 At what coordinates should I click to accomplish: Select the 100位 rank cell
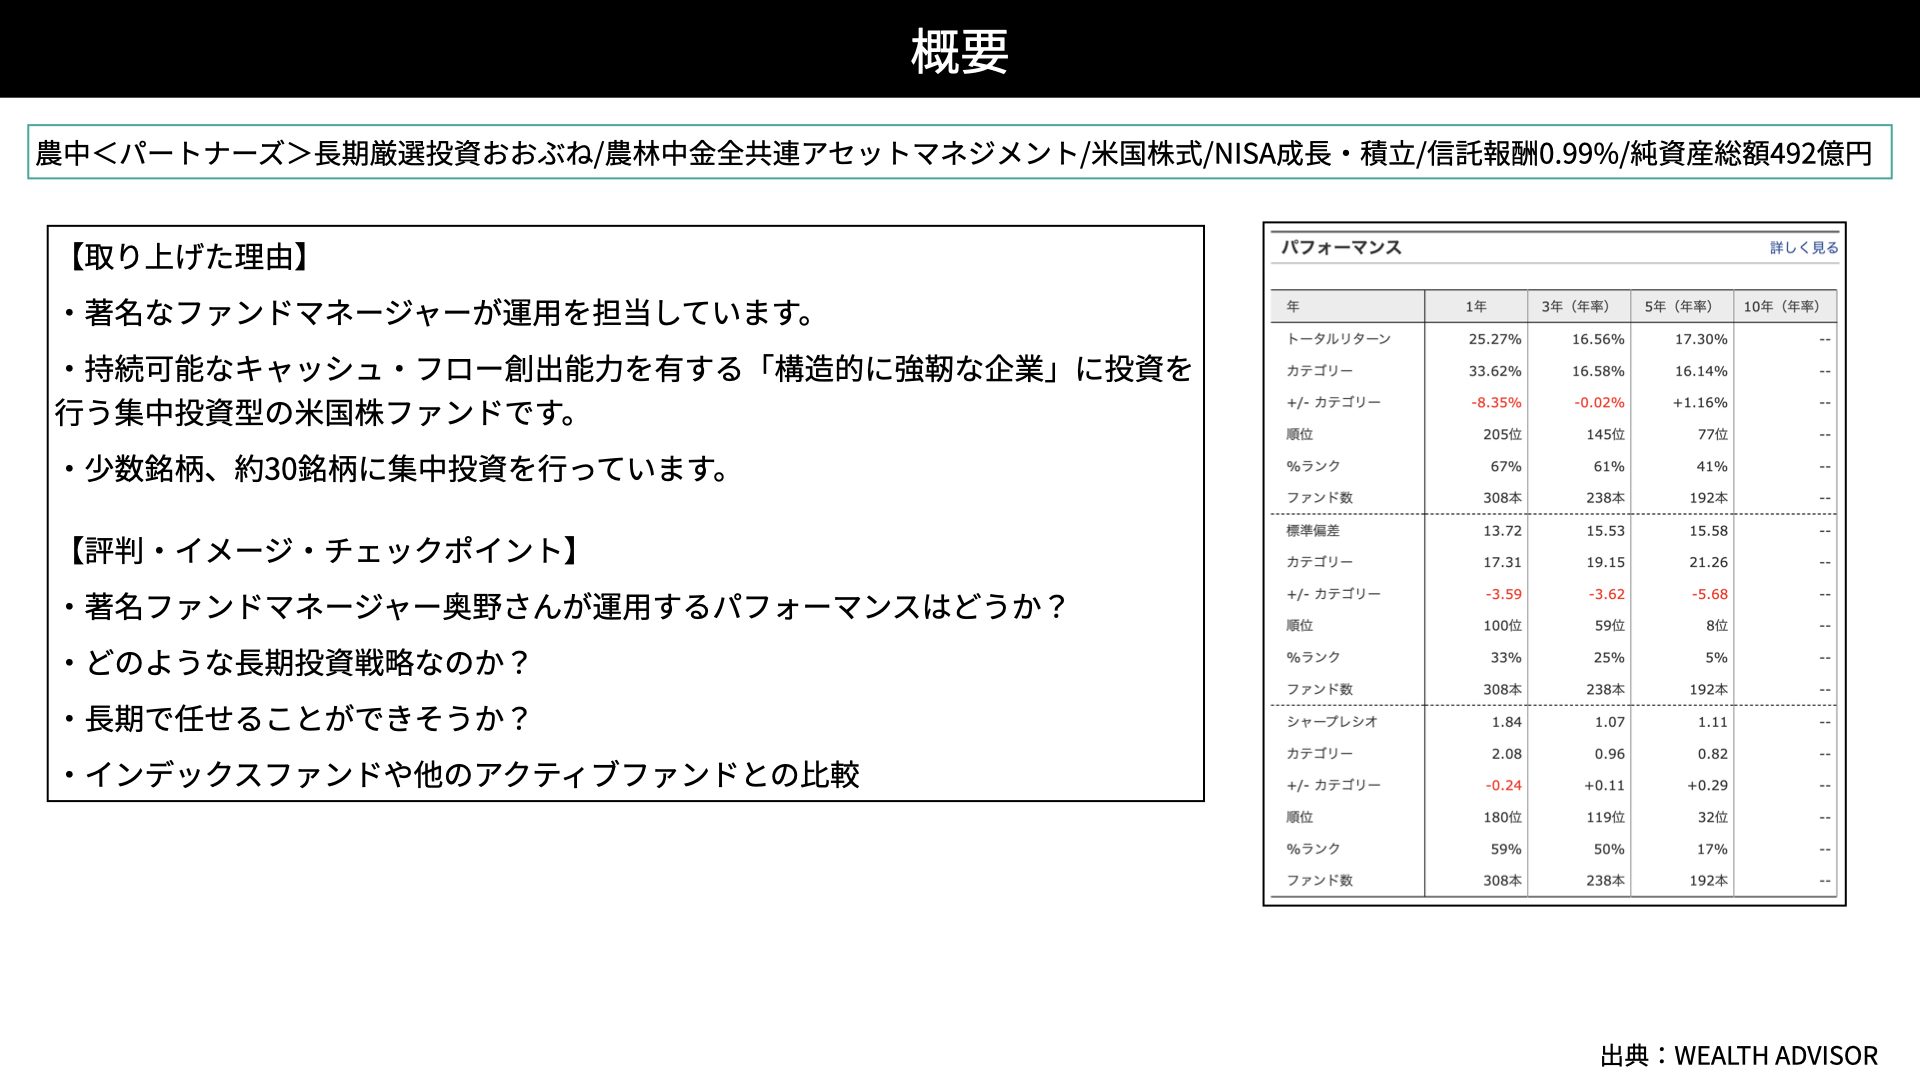[x=1502, y=626]
